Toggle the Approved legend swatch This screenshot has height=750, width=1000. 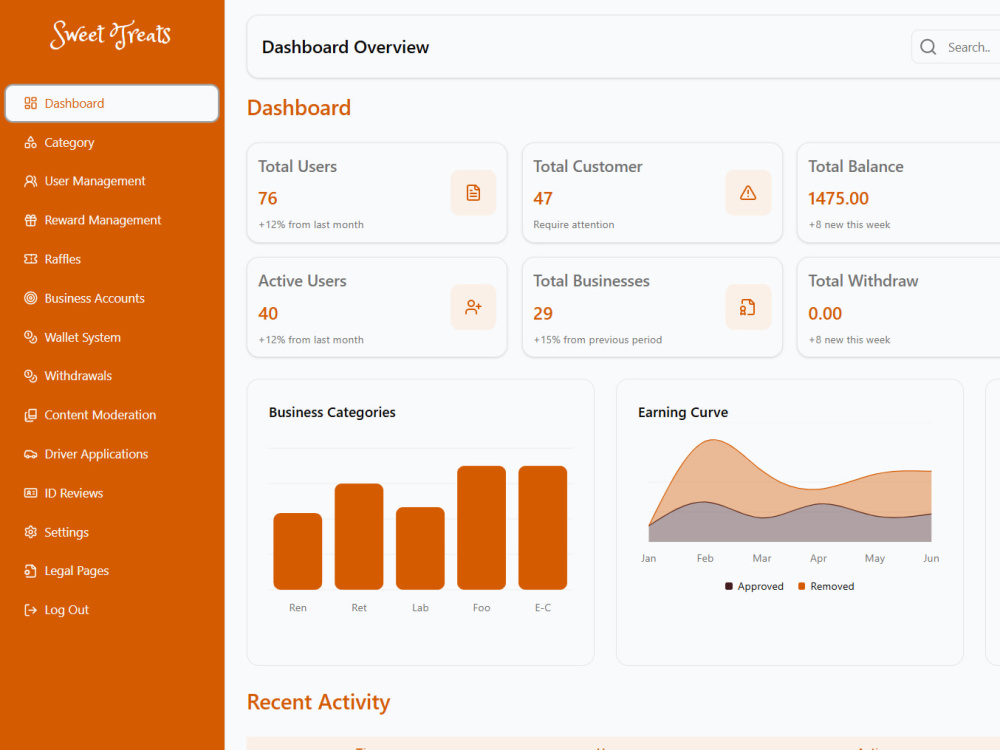pos(728,586)
